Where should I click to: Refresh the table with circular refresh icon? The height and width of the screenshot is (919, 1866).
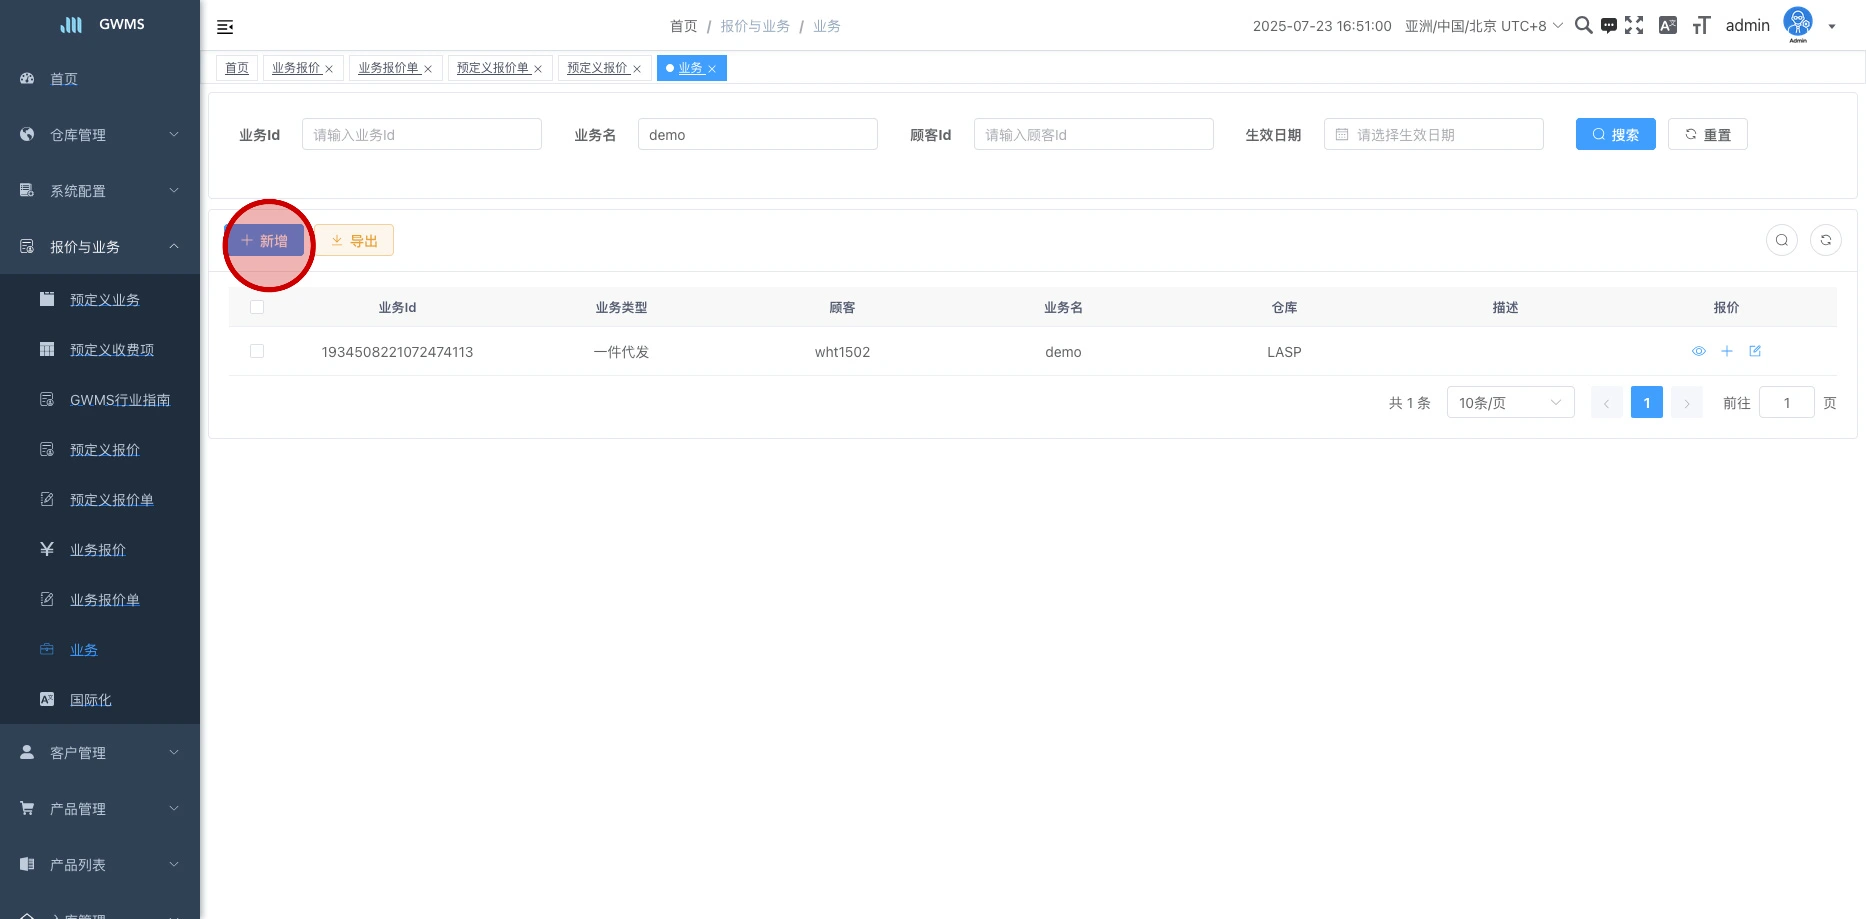pyautogui.click(x=1825, y=240)
